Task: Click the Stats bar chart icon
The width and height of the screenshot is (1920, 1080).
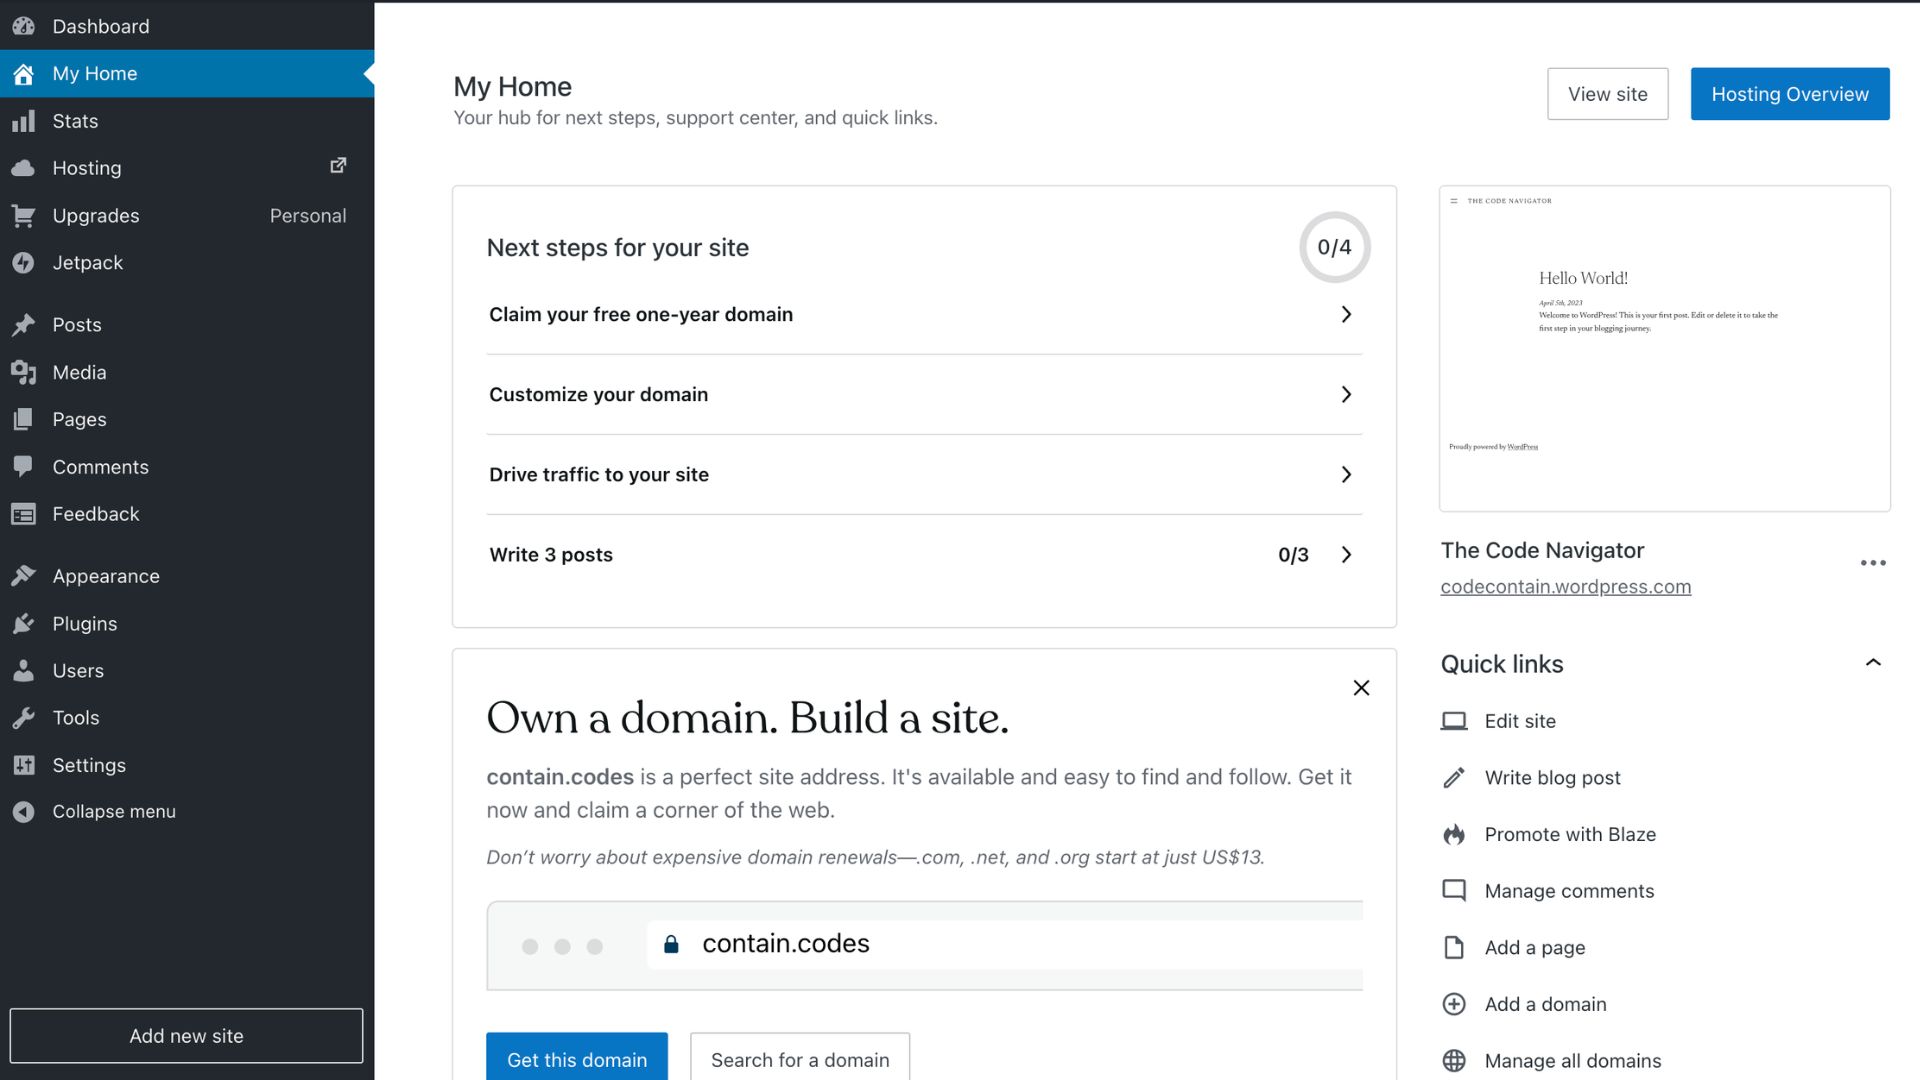Action: click(x=24, y=121)
